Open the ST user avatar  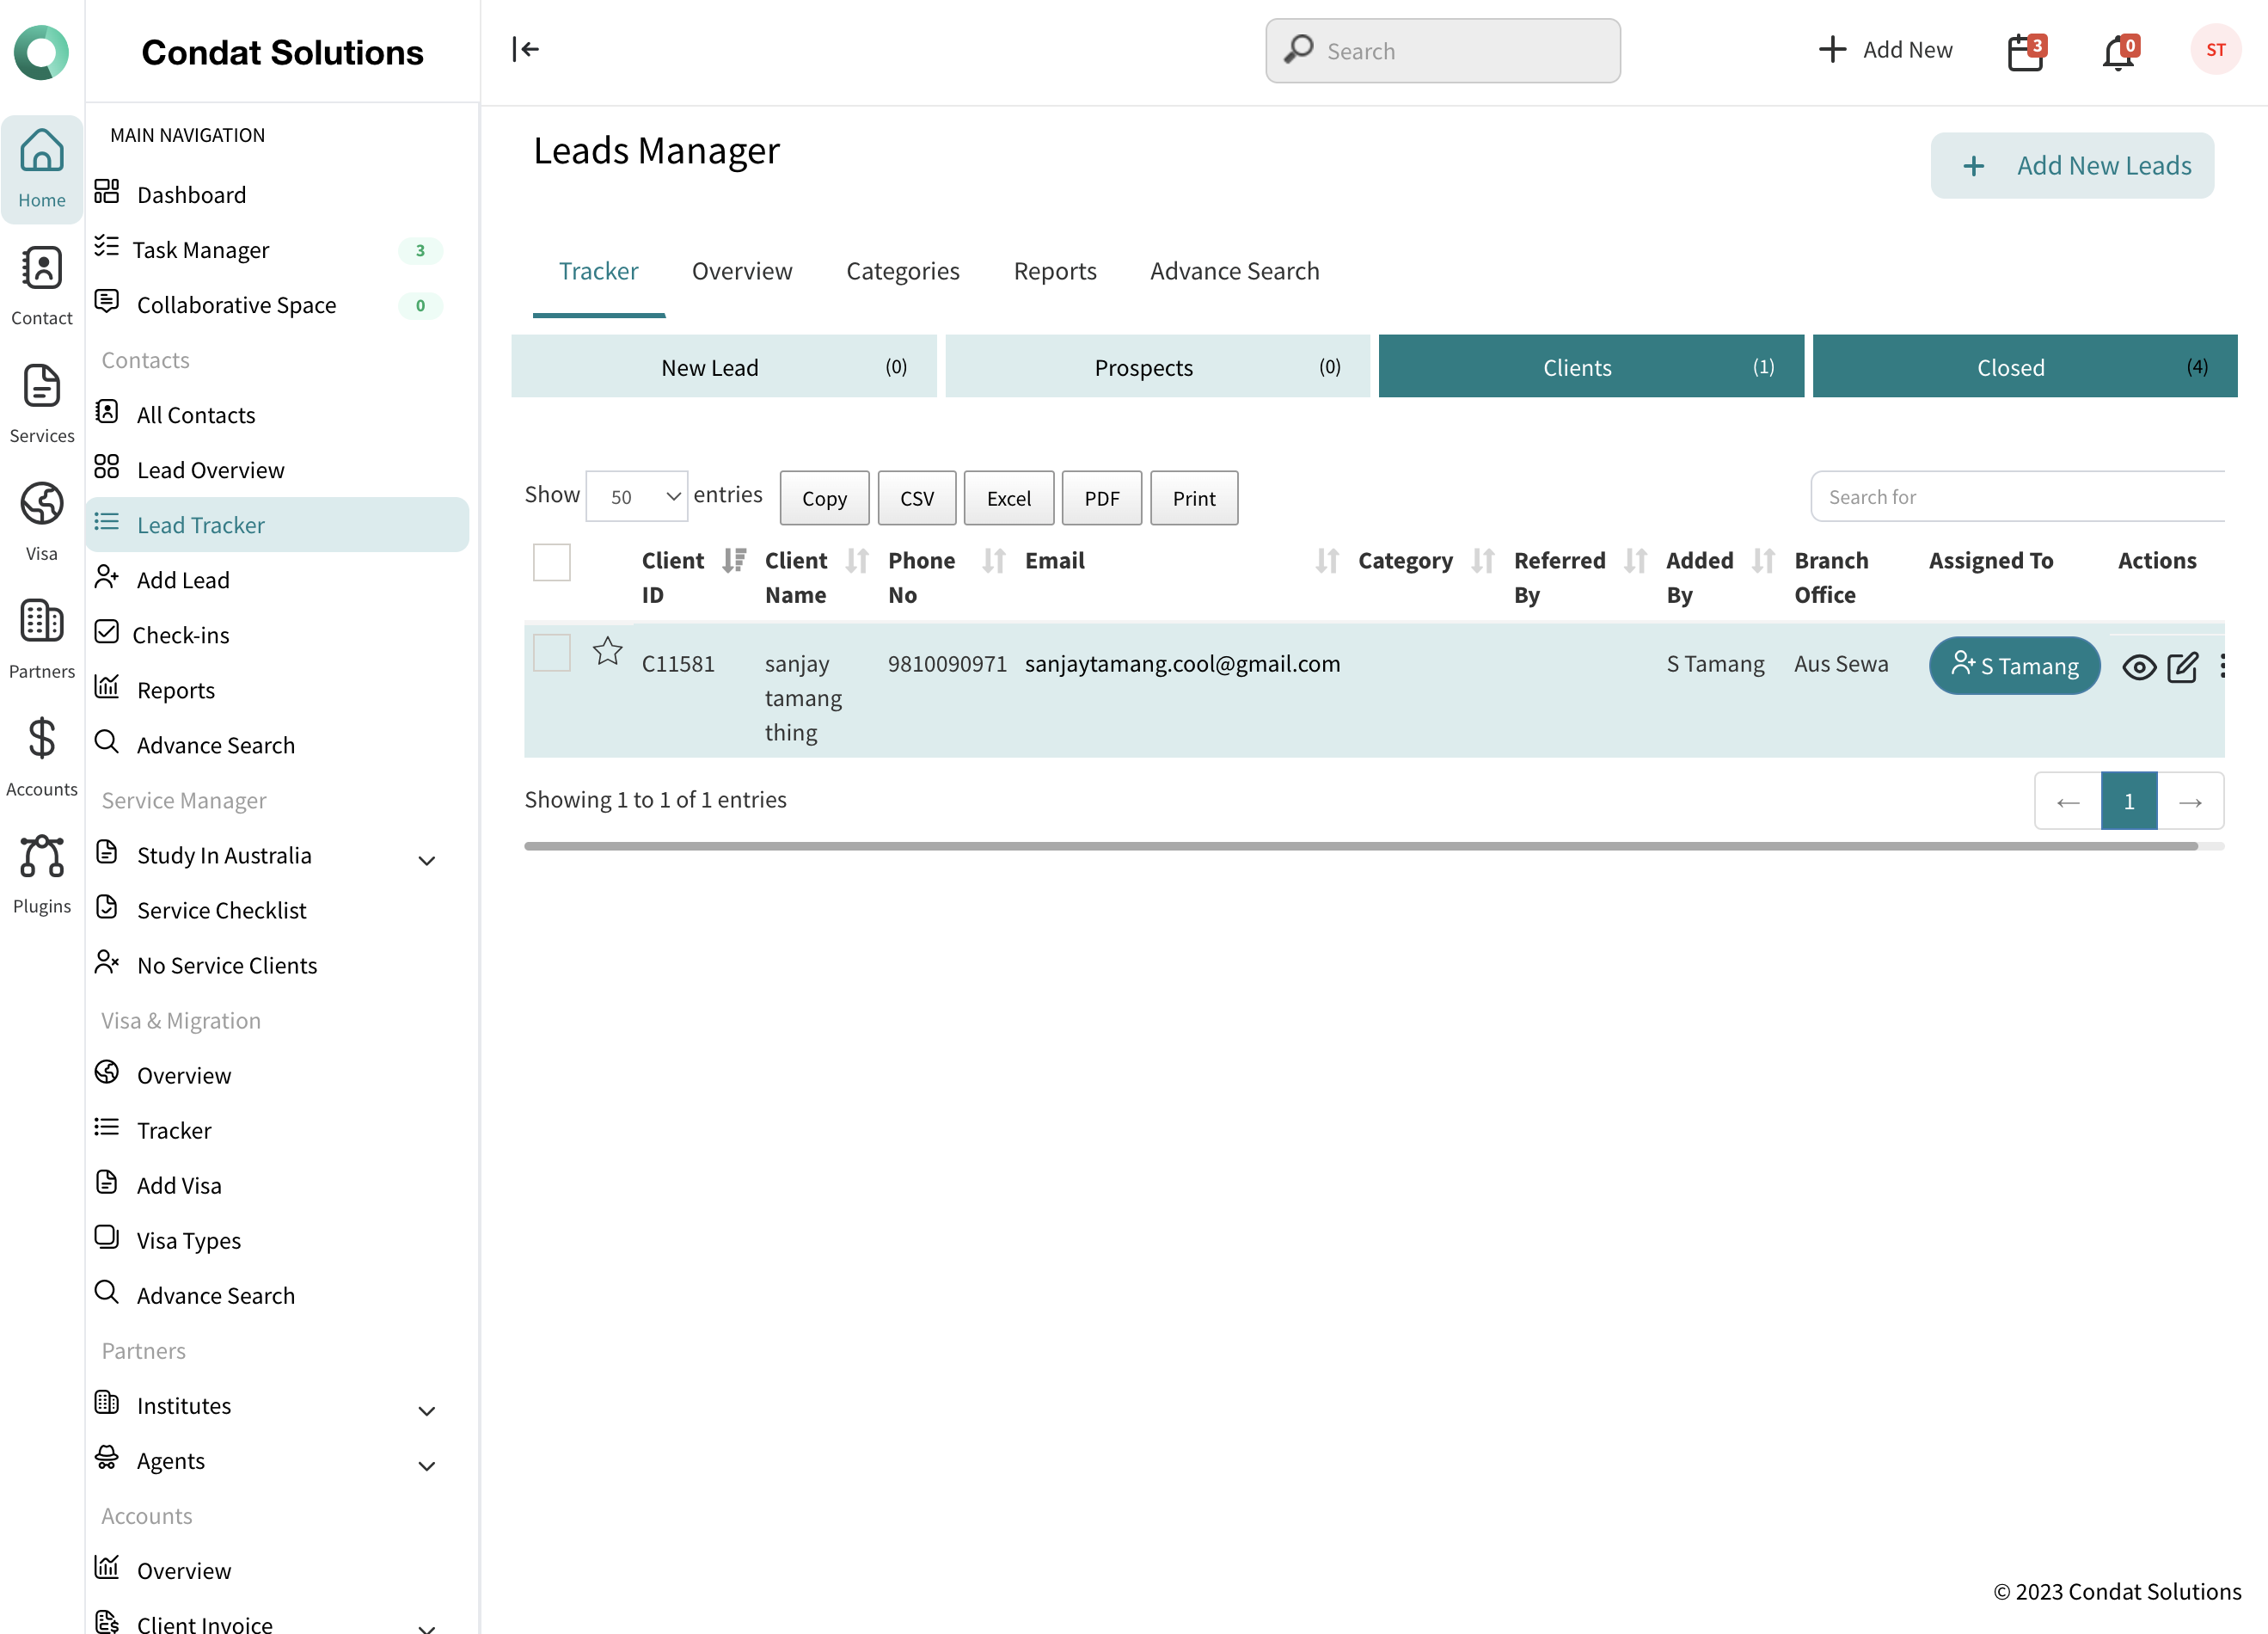(2215, 50)
